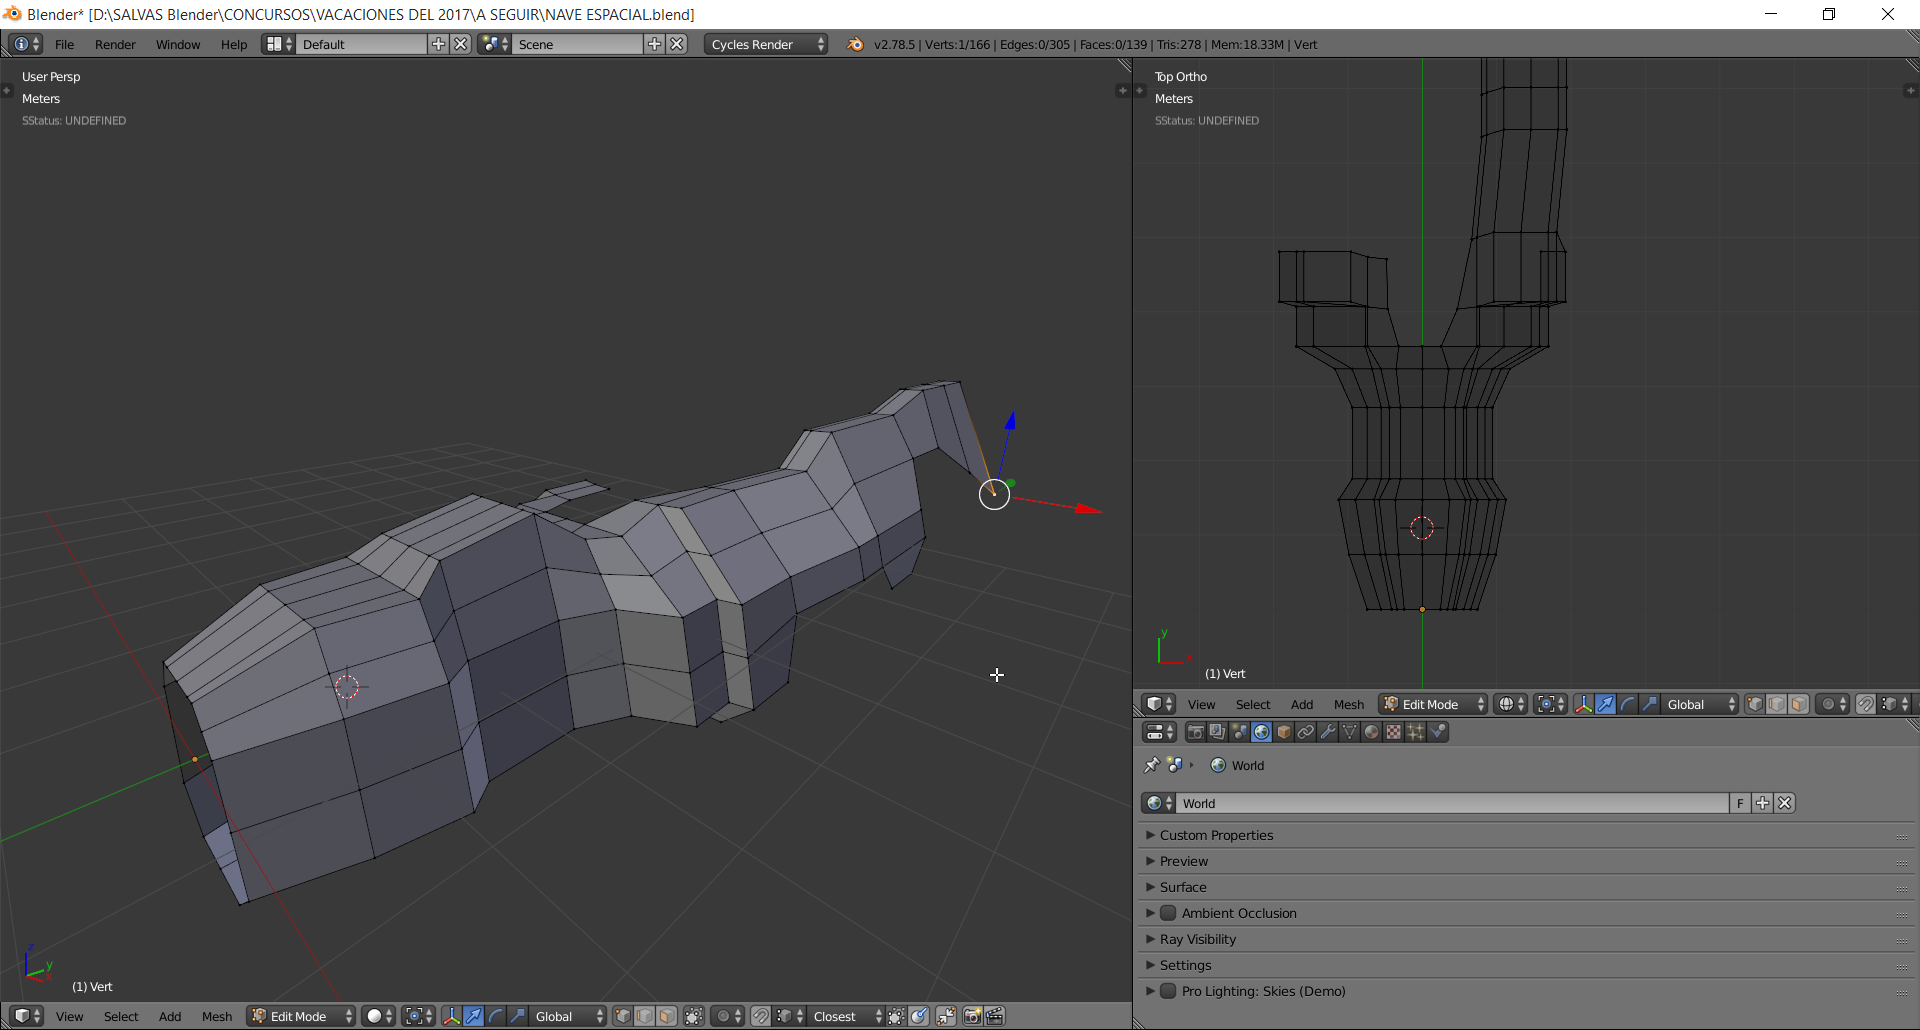Toggle snapping magnet in left viewport header

[x=761, y=1016]
